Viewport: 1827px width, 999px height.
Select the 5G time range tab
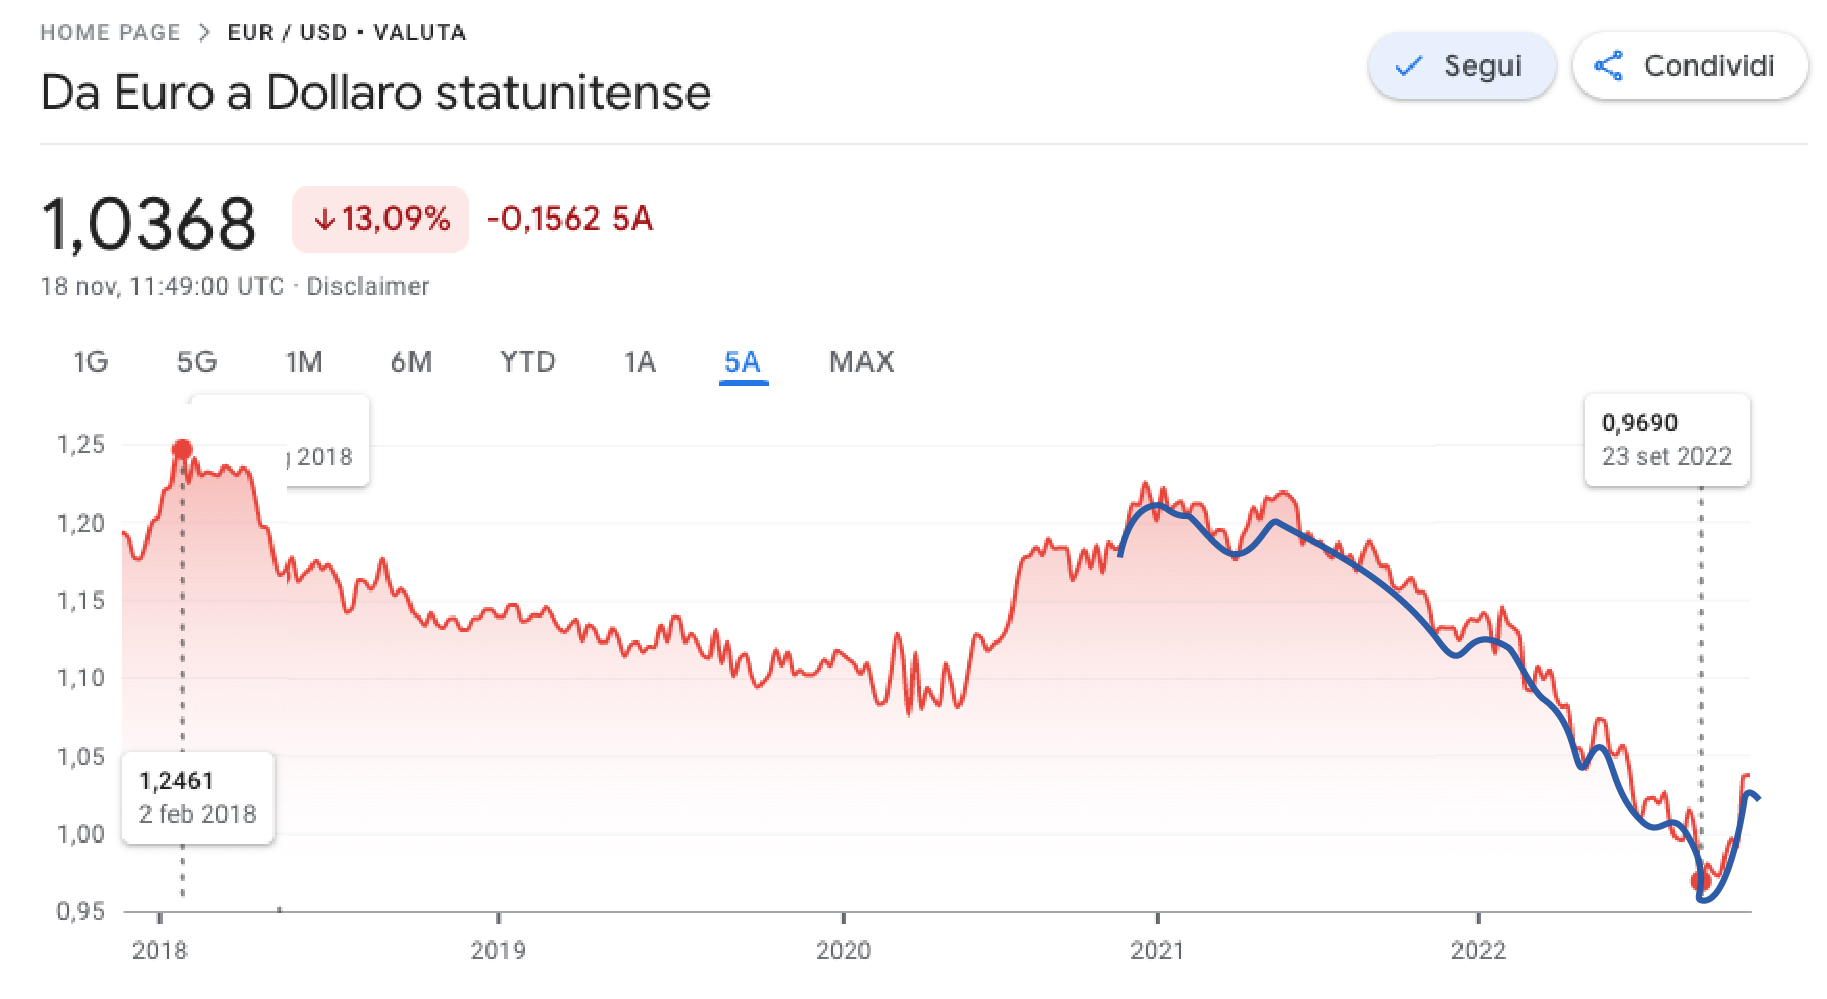(197, 362)
